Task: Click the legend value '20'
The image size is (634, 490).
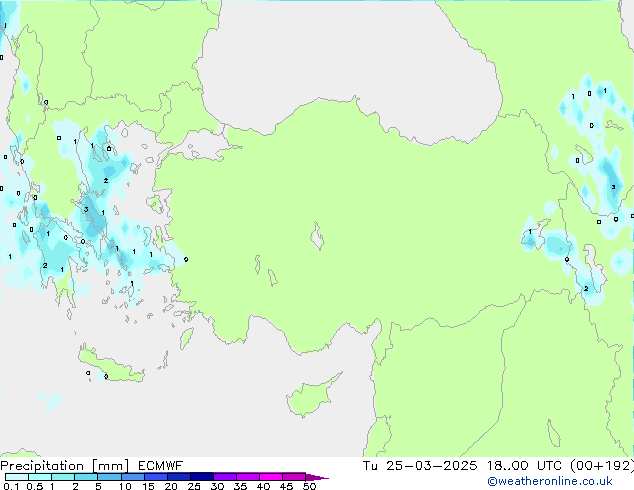Action: click(x=171, y=486)
